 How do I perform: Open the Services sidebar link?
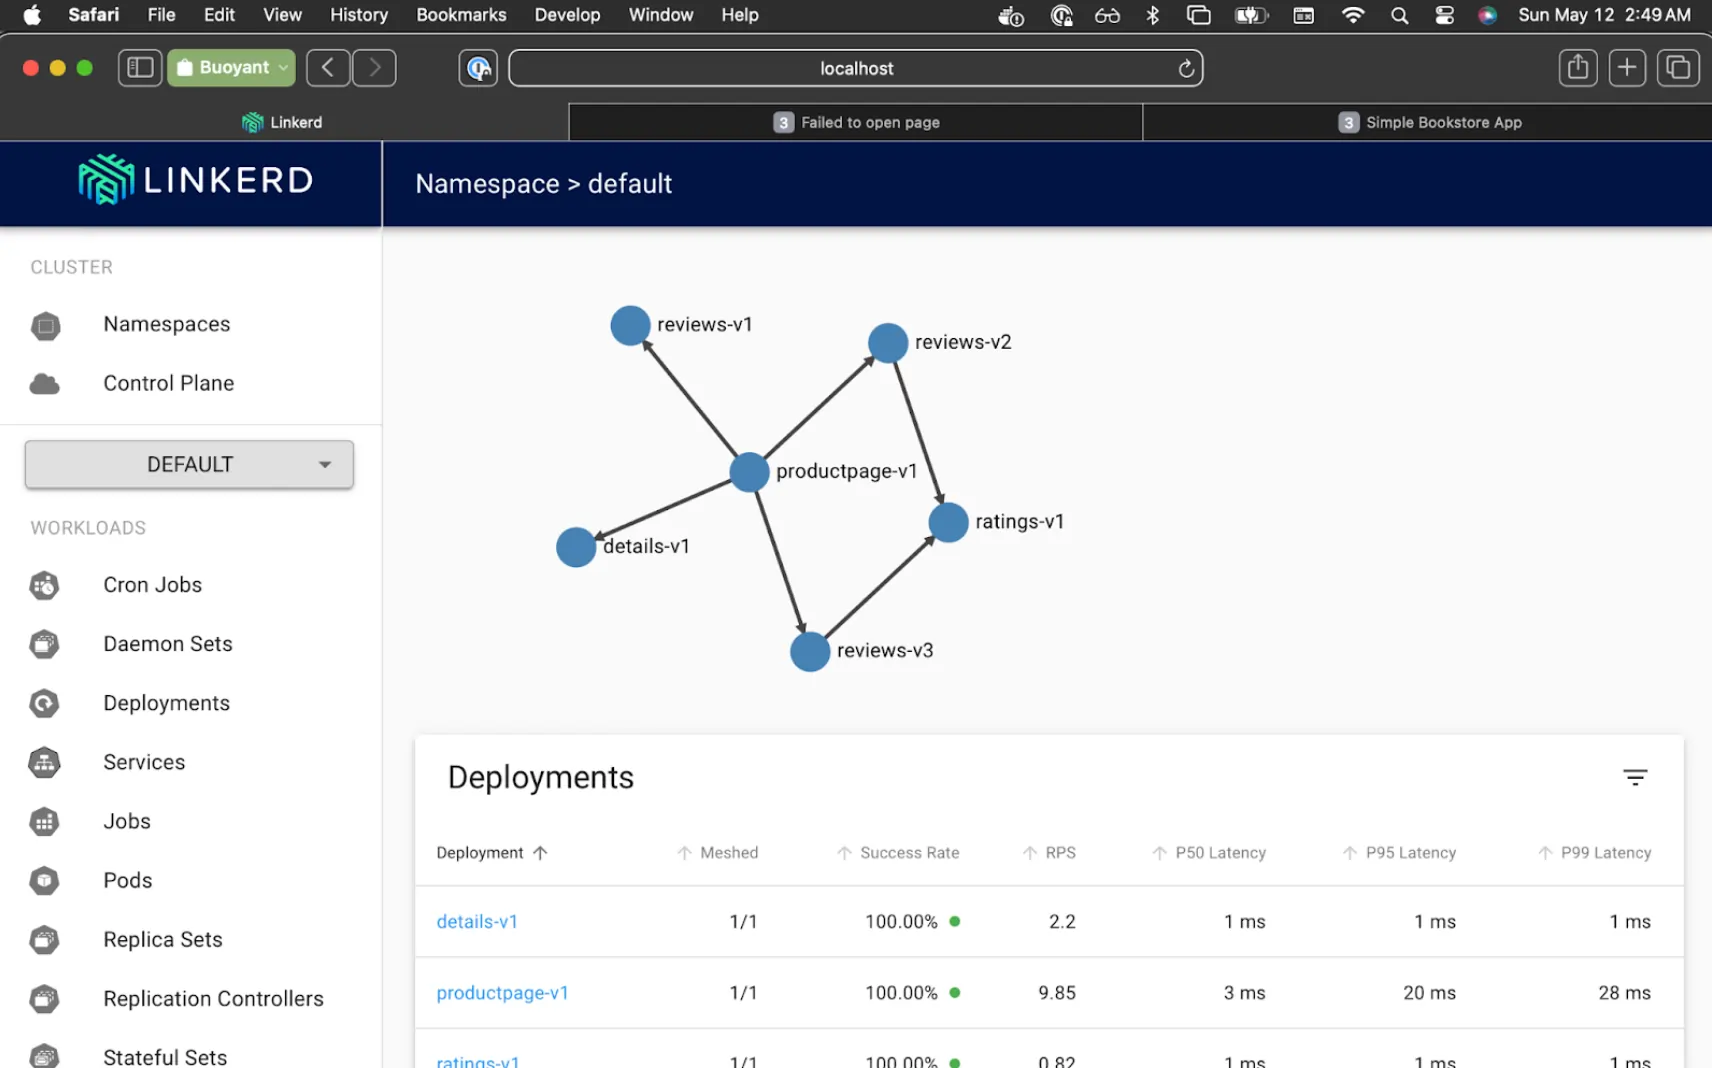pos(144,762)
